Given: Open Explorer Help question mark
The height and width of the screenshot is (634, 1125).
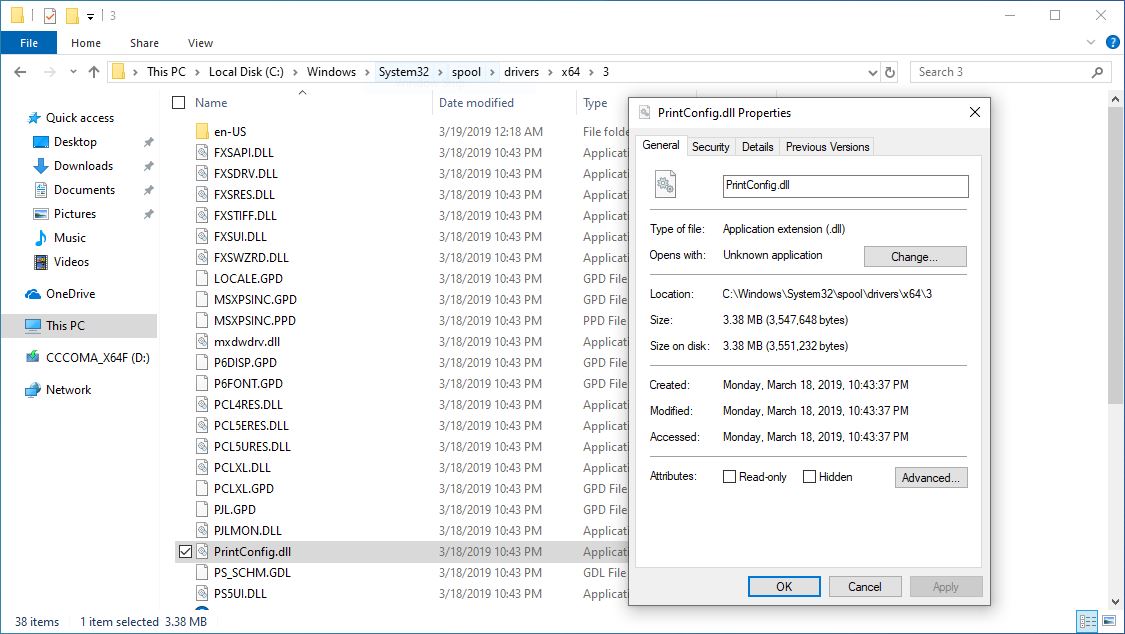Looking at the screenshot, I should (x=1112, y=42).
